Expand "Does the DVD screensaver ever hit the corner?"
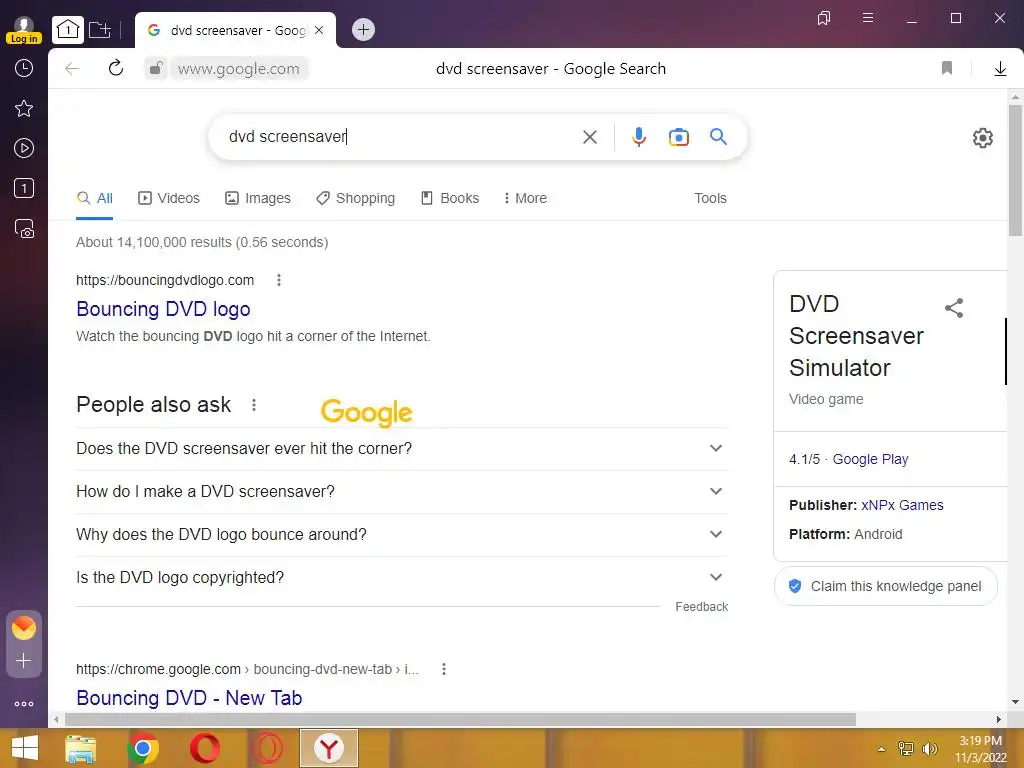Image resolution: width=1024 pixels, height=768 pixels. tap(402, 449)
